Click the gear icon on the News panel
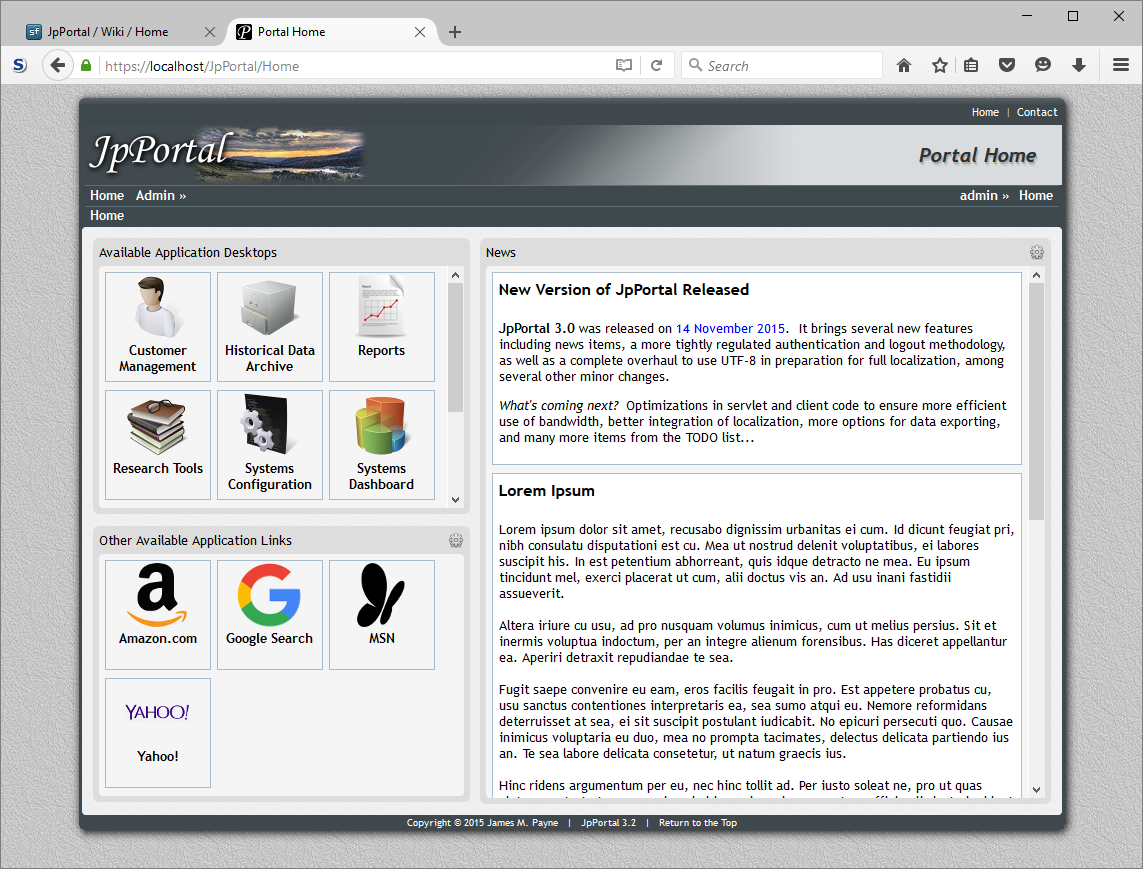1143x869 pixels. coord(1036,252)
